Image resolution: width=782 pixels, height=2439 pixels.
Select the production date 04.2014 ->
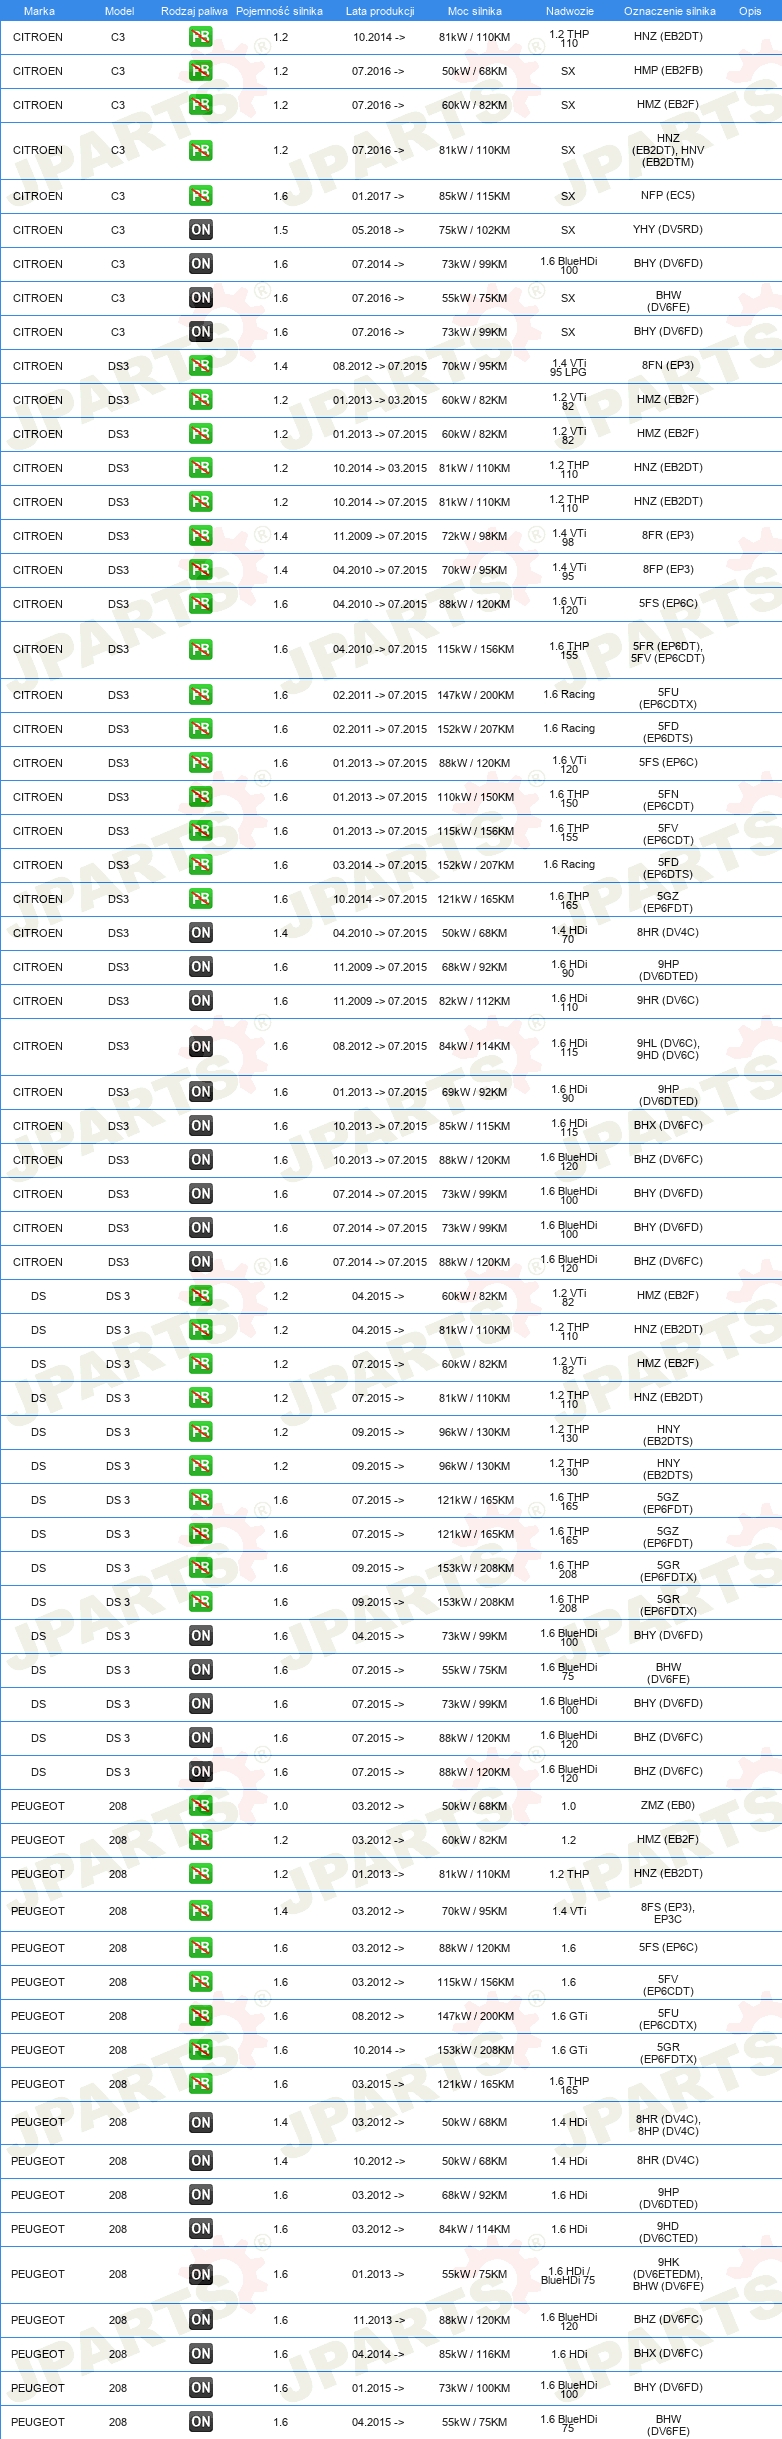pos(378,2354)
